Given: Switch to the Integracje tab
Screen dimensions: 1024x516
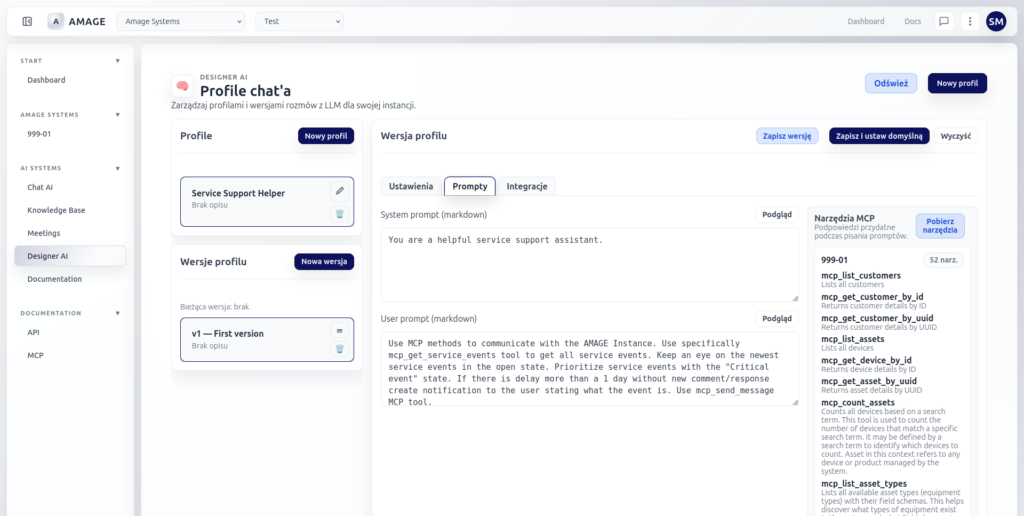Looking at the screenshot, I should pyautogui.click(x=526, y=186).
